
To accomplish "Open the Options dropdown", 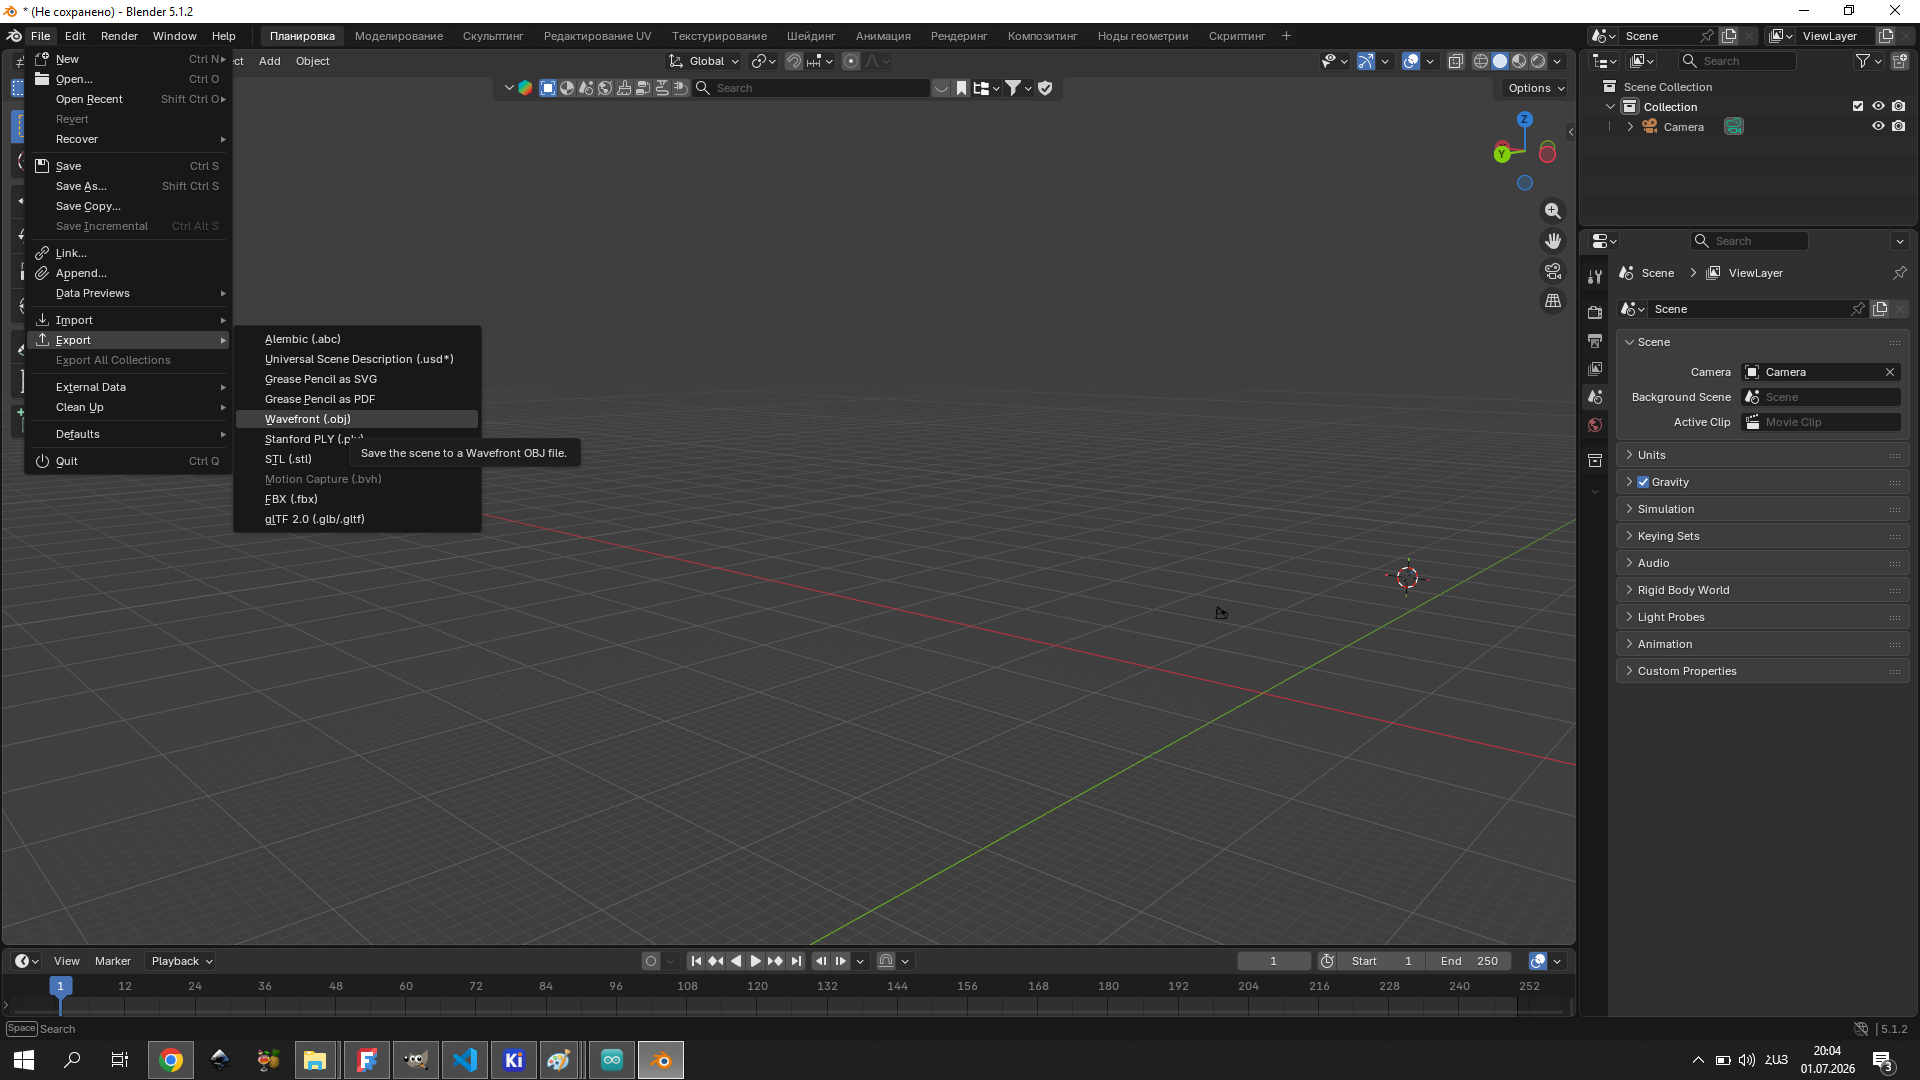I will [1536, 88].
